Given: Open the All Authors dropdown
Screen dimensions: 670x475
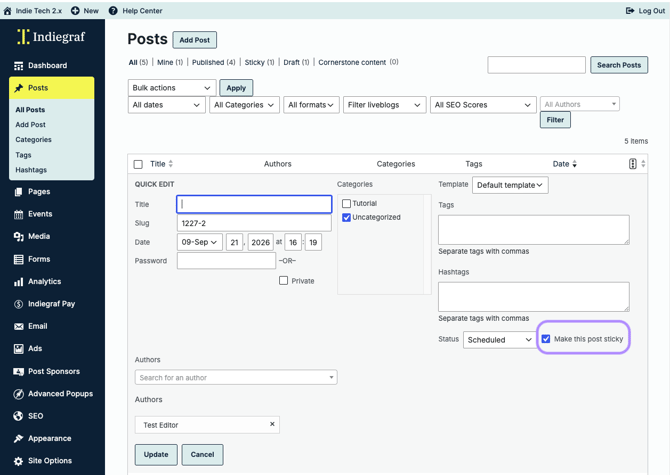Looking at the screenshot, I should [580, 104].
